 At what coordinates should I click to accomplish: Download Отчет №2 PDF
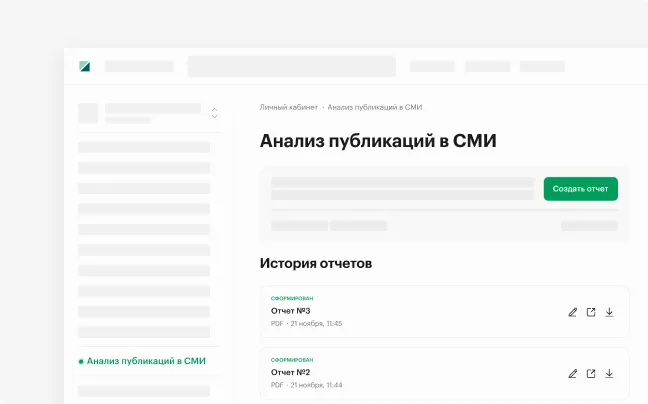[609, 374]
